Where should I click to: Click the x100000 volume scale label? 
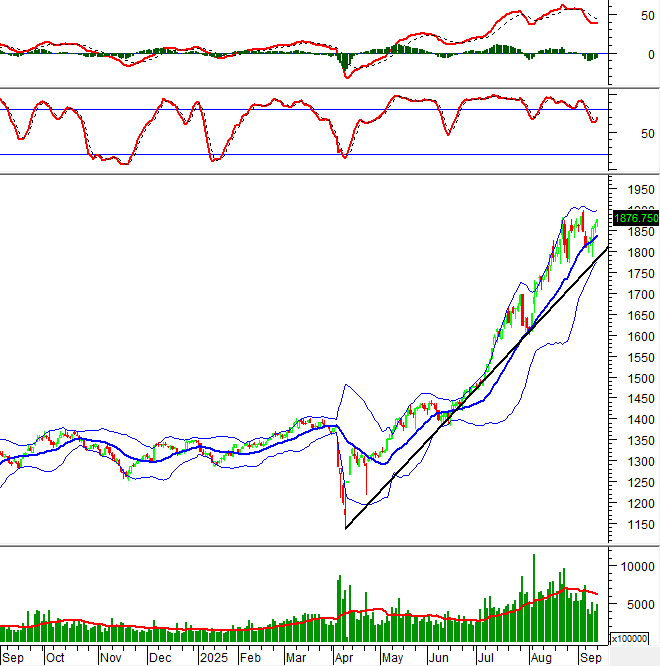632,637
